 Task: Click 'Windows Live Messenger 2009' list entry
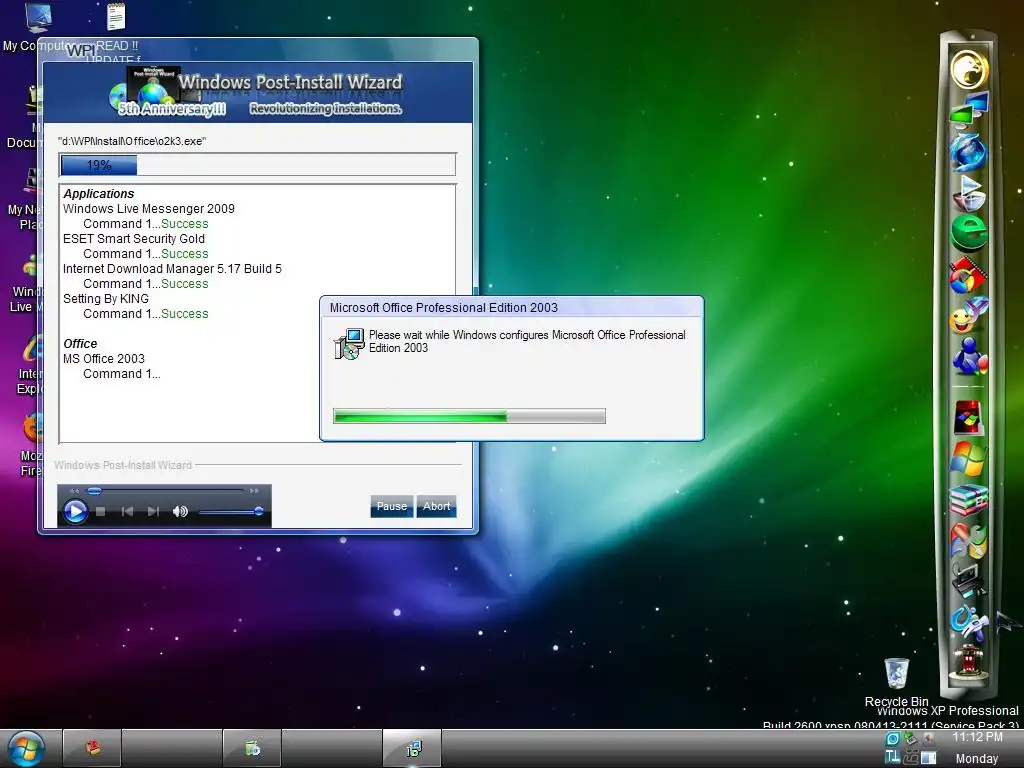[x=149, y=209]
